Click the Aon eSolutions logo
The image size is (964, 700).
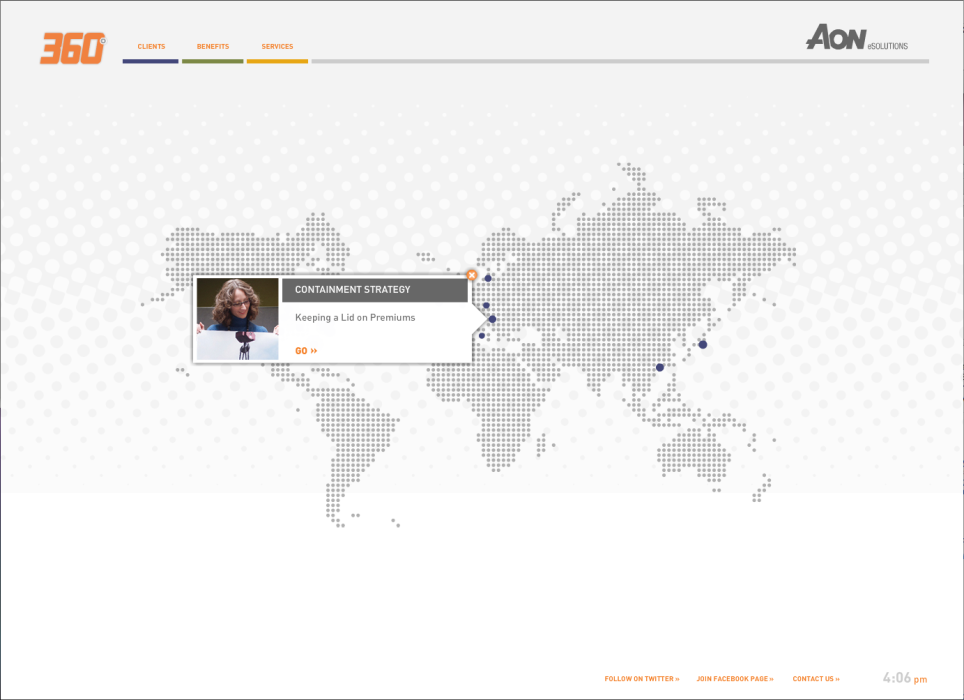[856, 39]
